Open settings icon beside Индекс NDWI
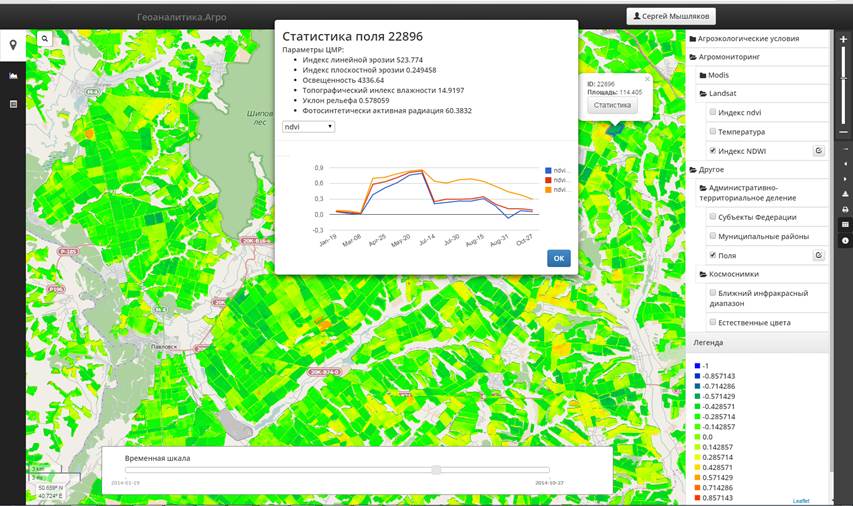The image size is (853, 506). click(819, 151)
